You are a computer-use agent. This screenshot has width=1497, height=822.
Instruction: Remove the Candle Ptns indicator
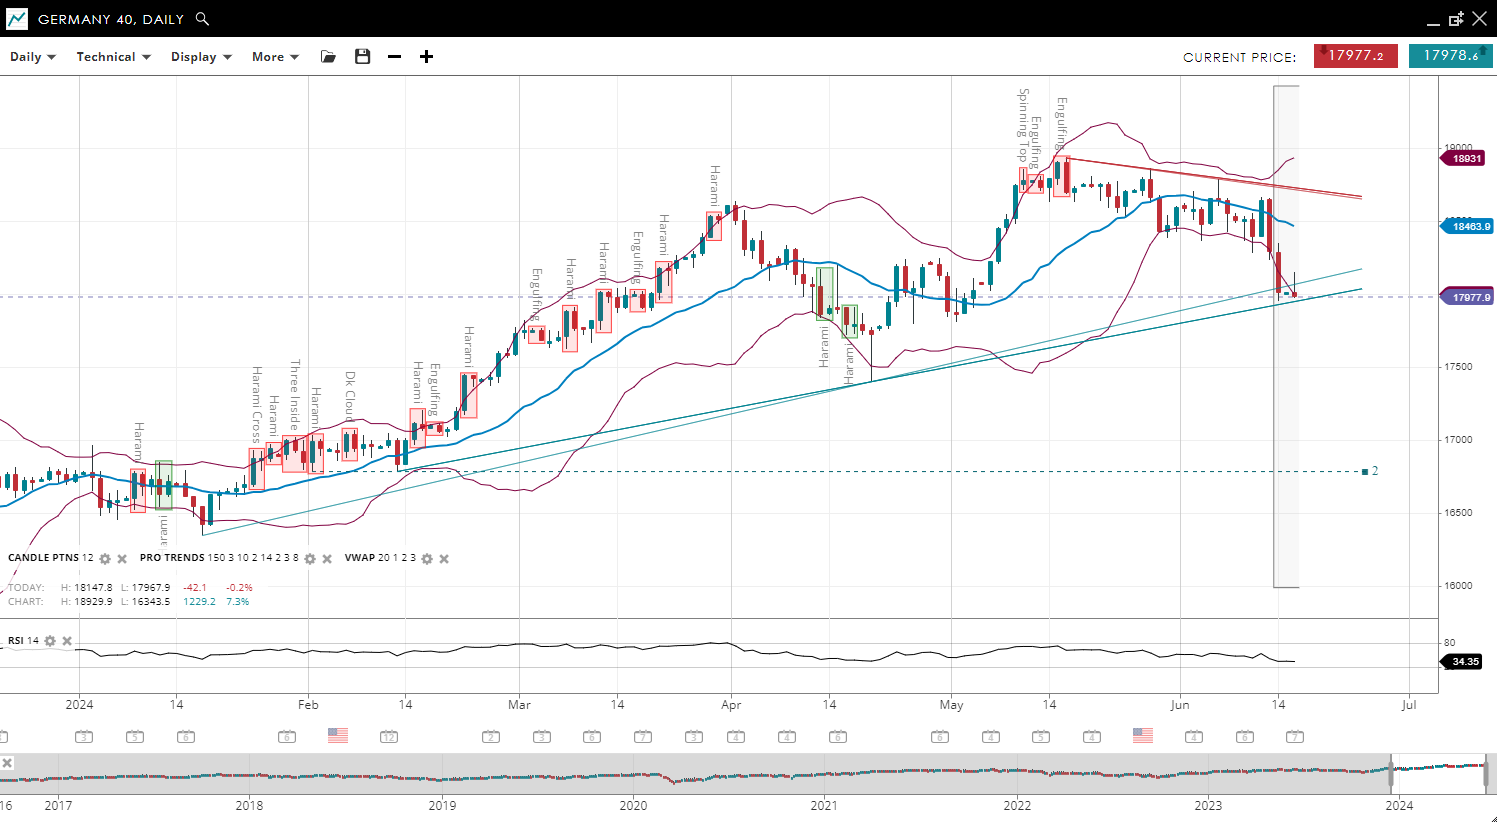tap(122, 559)
